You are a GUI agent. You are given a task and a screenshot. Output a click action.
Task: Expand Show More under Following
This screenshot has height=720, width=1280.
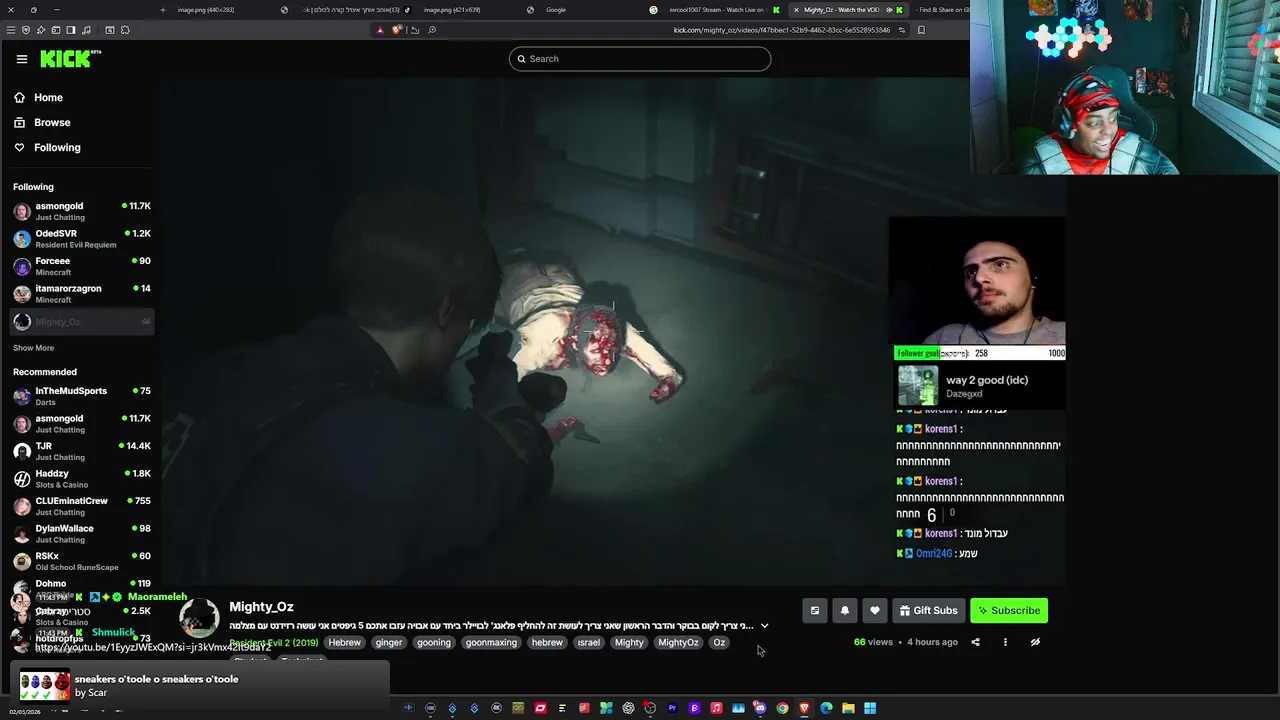pos(33,348)
